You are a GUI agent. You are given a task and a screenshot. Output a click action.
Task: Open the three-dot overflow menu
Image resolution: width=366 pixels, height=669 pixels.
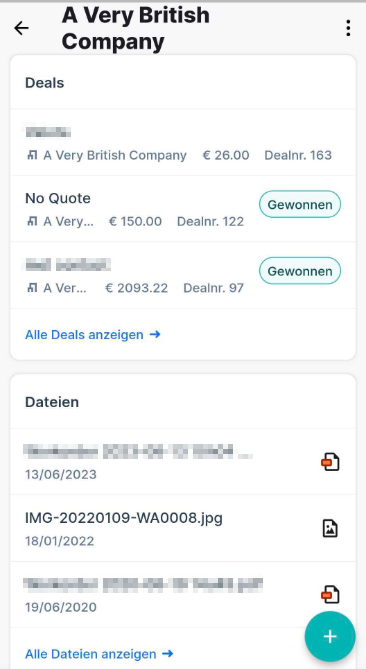coord(348,28)
